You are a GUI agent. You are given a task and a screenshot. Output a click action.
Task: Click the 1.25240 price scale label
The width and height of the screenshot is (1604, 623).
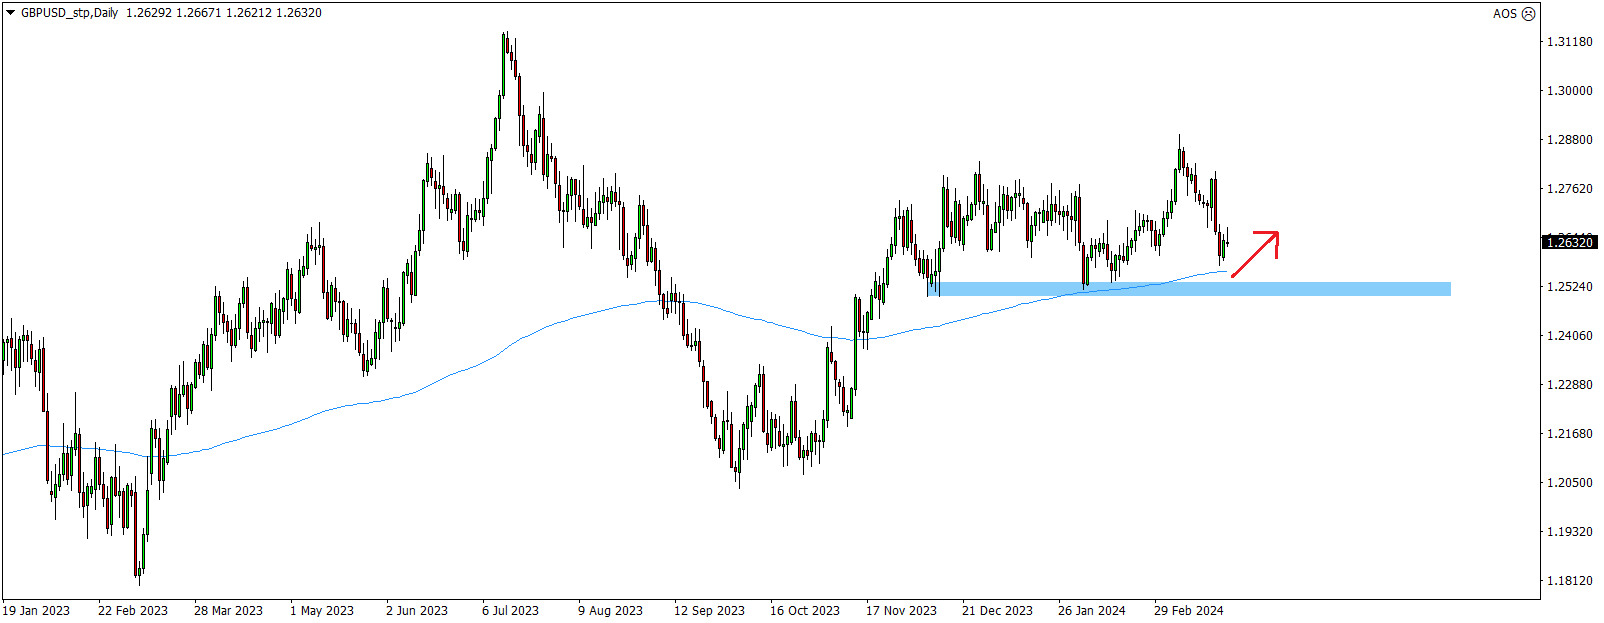tap(1569, 287)
